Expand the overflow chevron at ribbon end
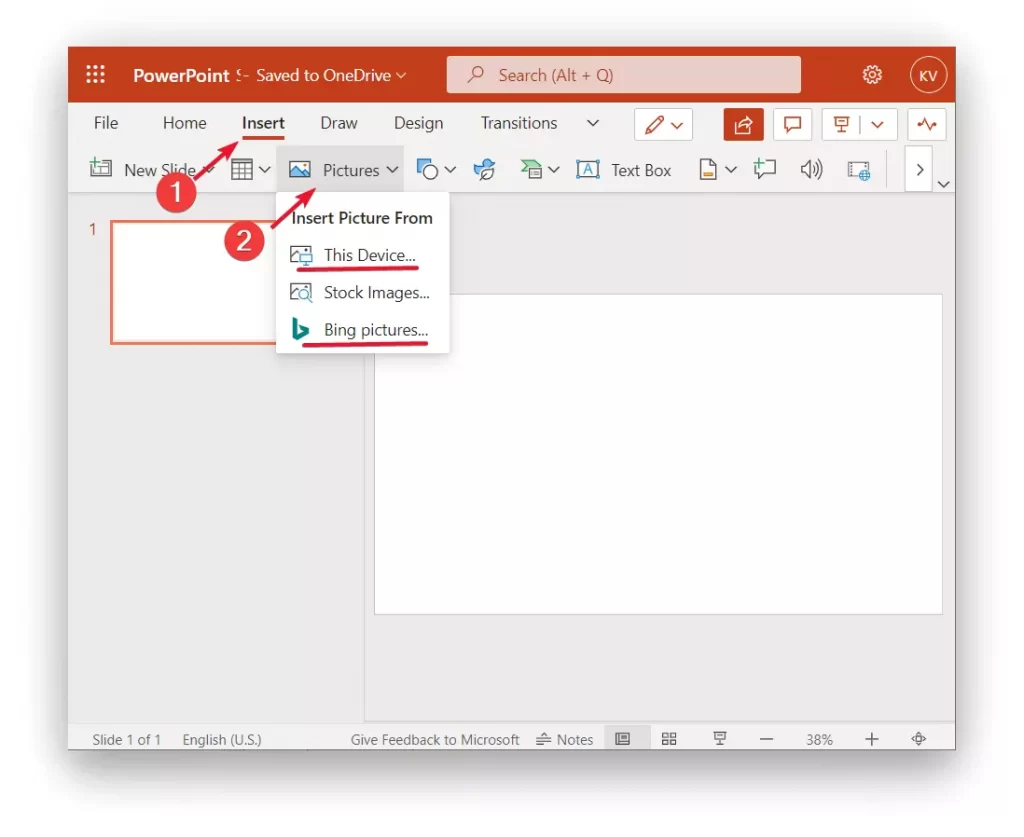Screen dimensions: 1024x837 tap(918, 169)
